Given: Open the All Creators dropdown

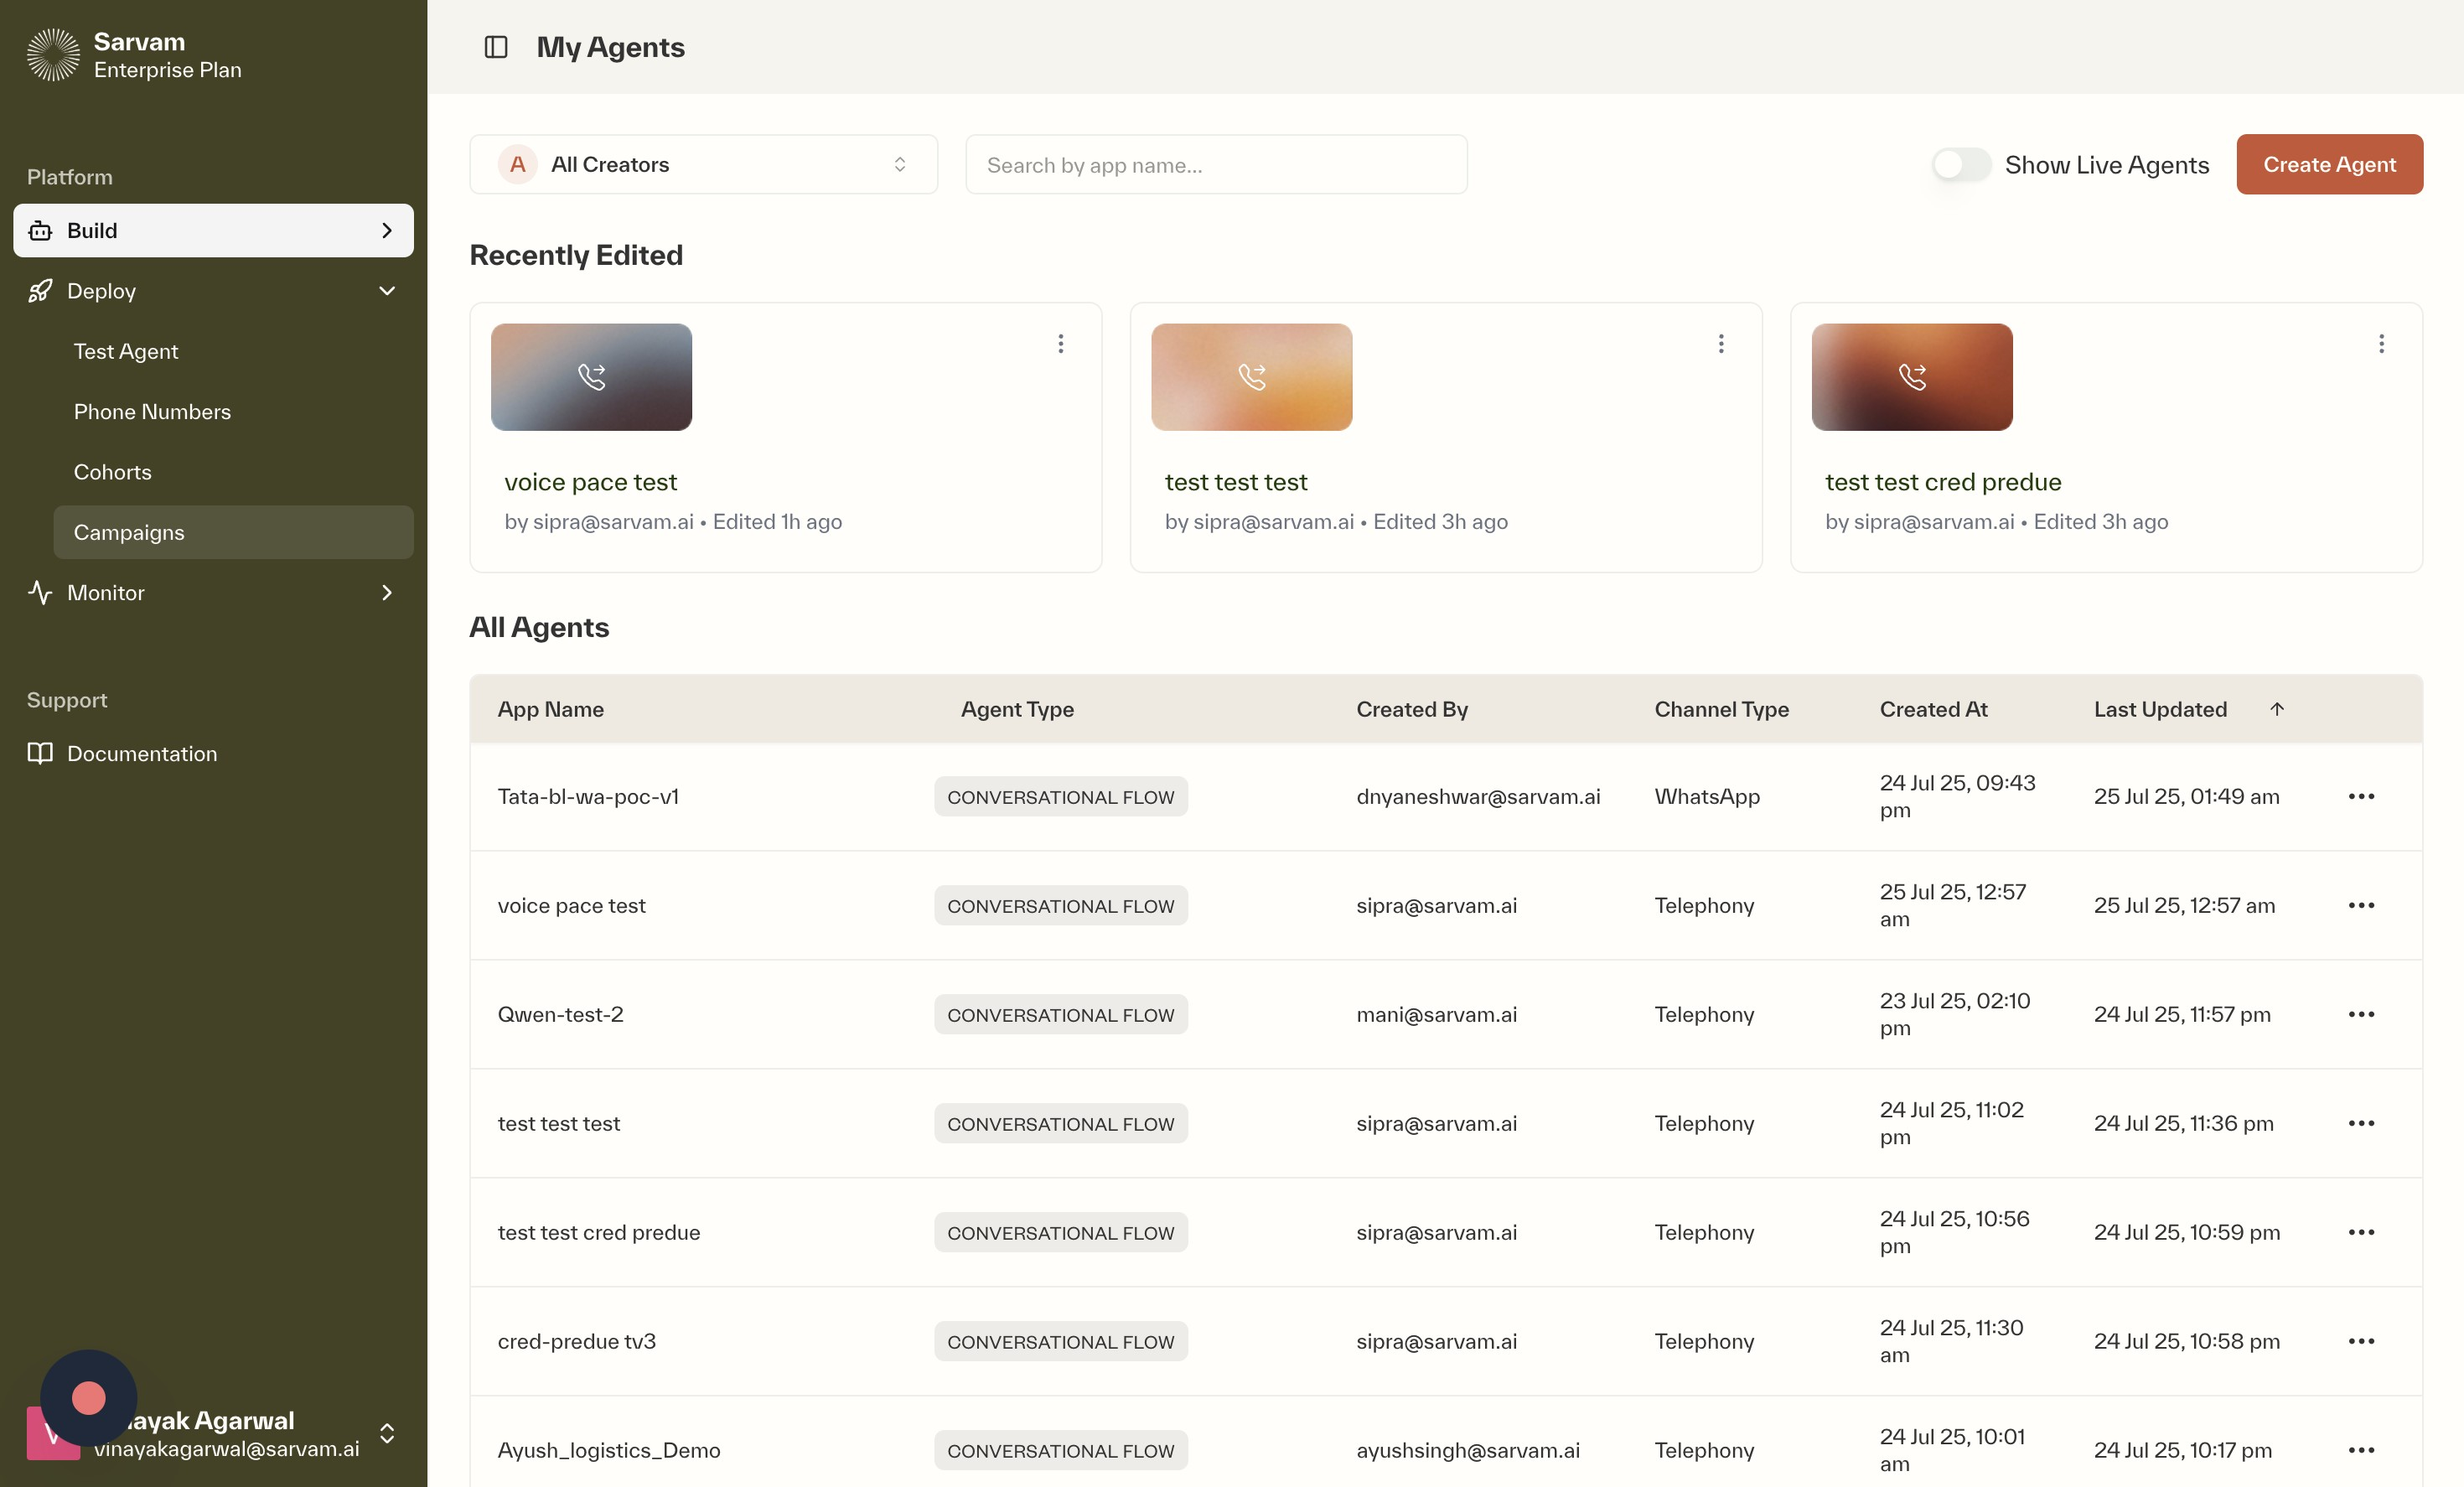Looking at the screenshot, I should (x=704, y=165).
